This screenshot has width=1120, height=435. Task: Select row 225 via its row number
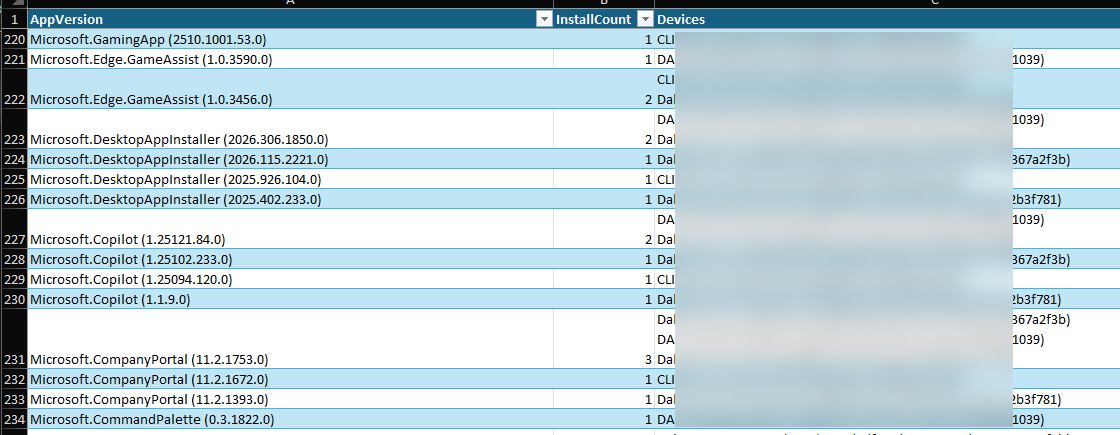[x=14, y=179]
